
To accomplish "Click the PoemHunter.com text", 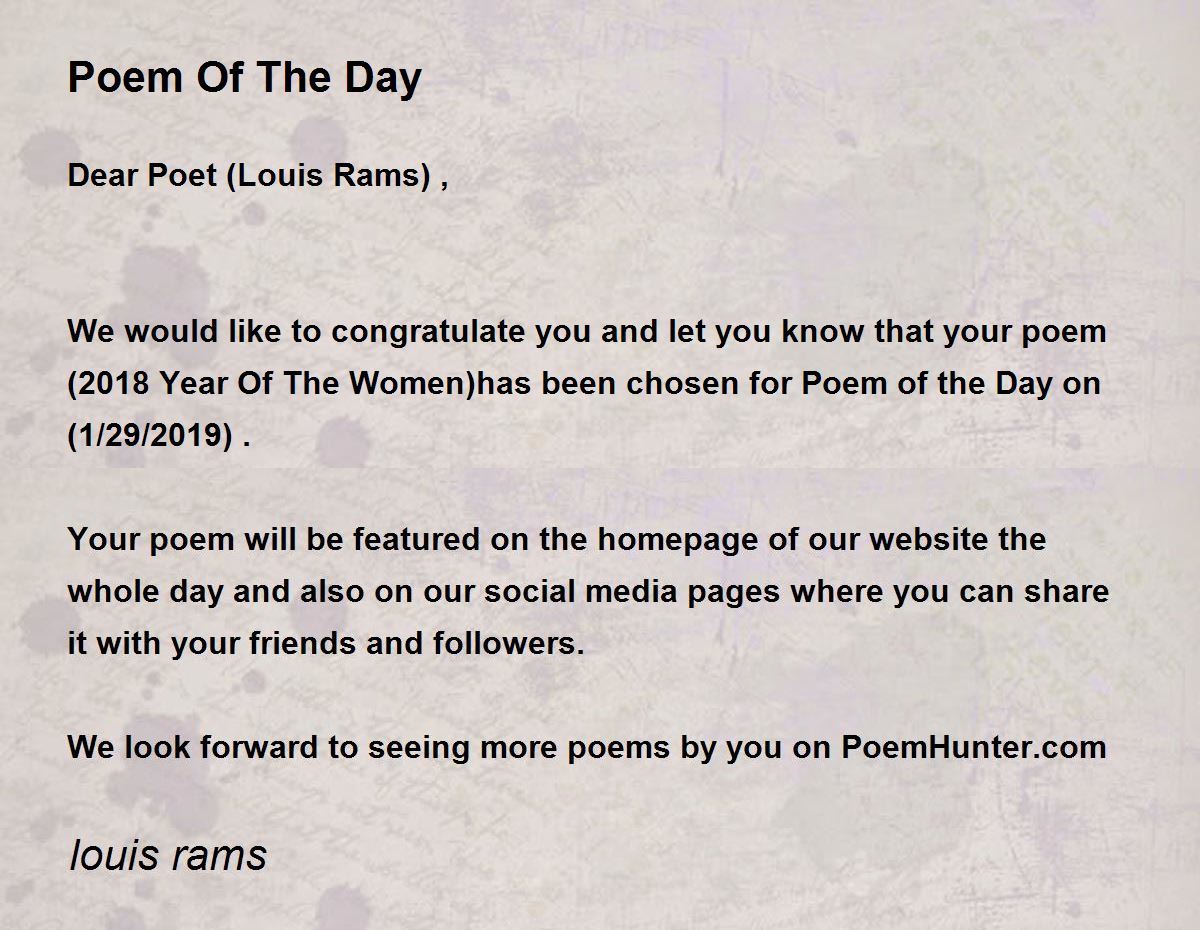I will [974, 747].
